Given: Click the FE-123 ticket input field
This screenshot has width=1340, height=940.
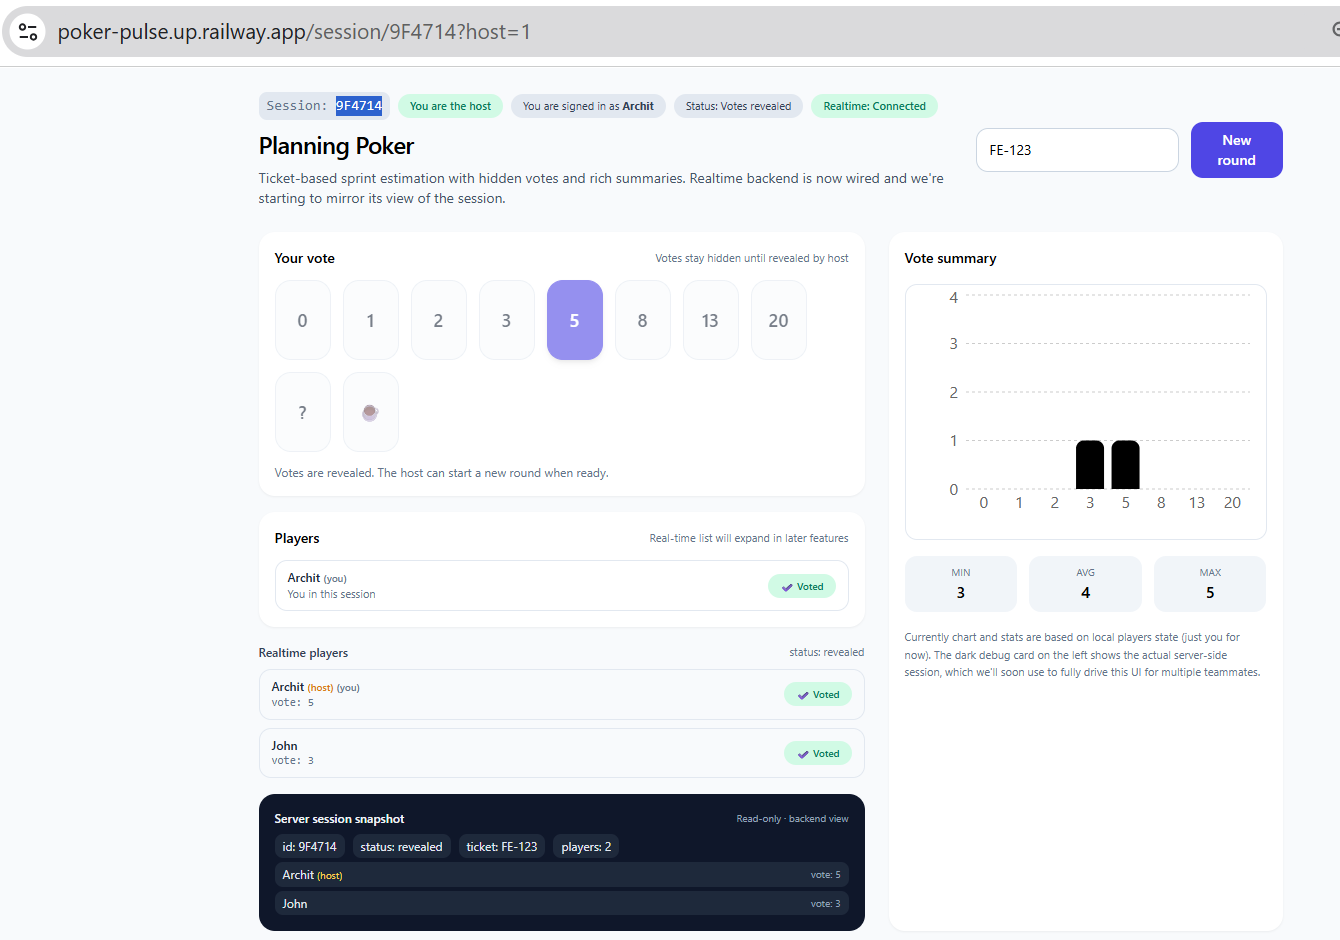Looking at the screenshot, I should [1077, 150].
